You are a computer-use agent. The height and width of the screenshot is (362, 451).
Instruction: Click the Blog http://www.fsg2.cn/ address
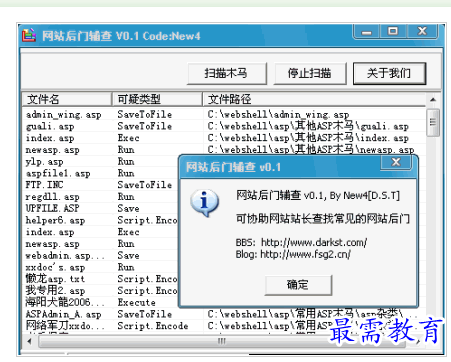point(305,254)
